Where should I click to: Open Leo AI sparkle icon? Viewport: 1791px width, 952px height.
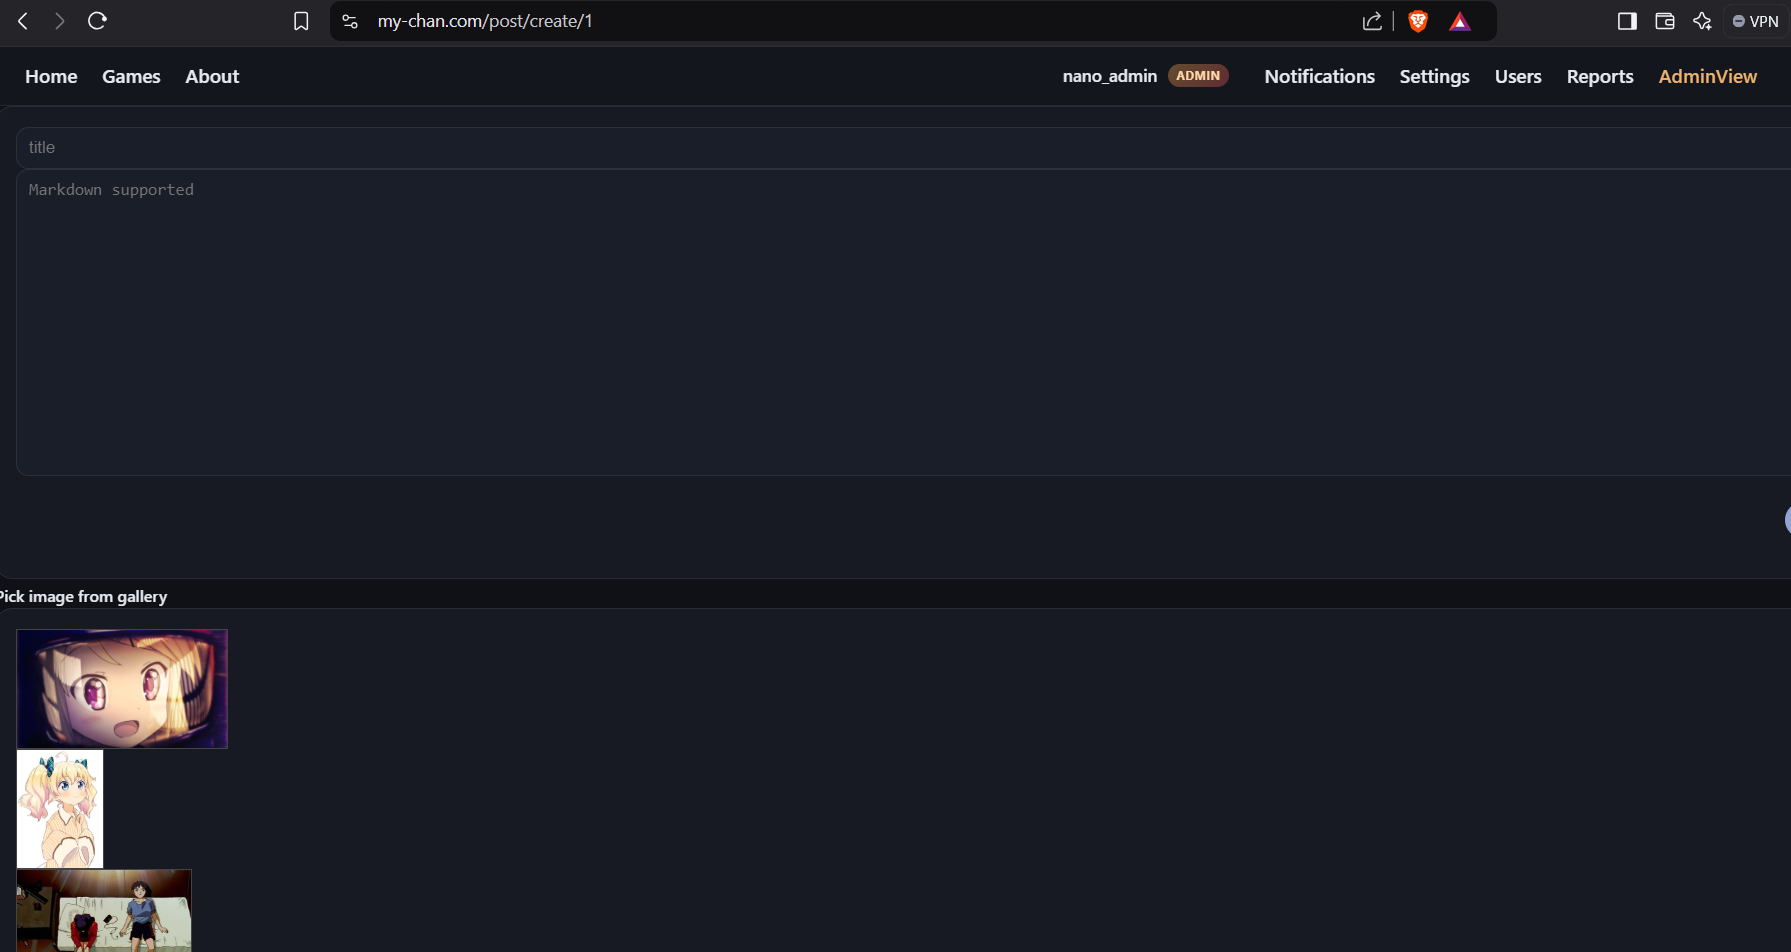(1702, 21)
